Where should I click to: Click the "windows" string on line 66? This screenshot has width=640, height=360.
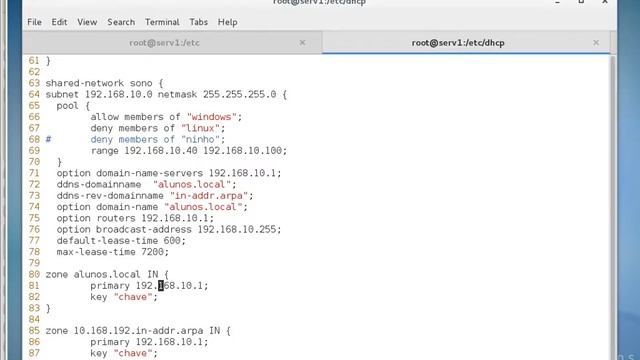tap(212, 117)
